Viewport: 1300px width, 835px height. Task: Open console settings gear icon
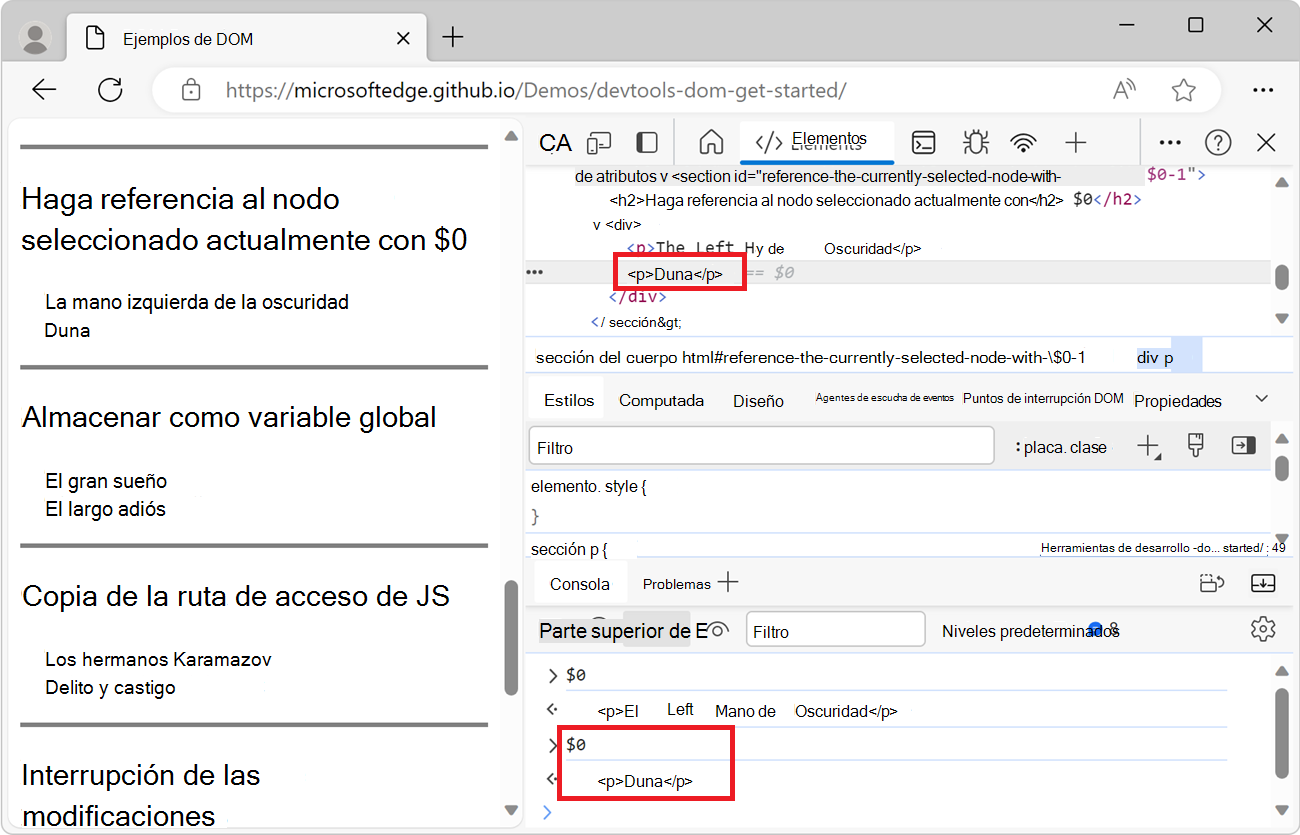1263,629
